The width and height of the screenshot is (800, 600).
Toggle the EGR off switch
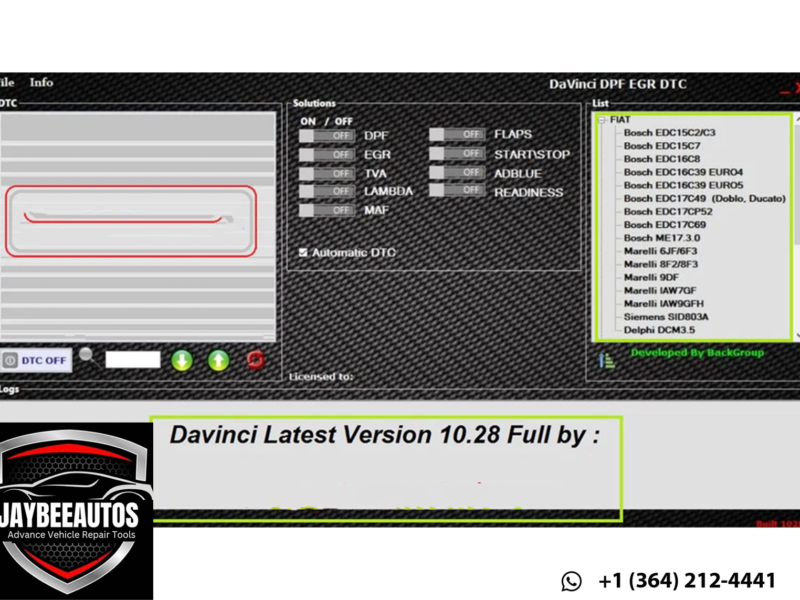(x=327, y=155)
